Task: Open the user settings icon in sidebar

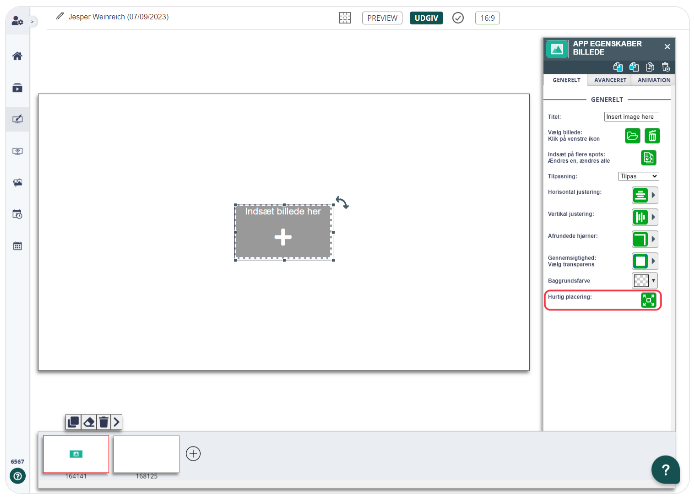Action: (17, 21)
